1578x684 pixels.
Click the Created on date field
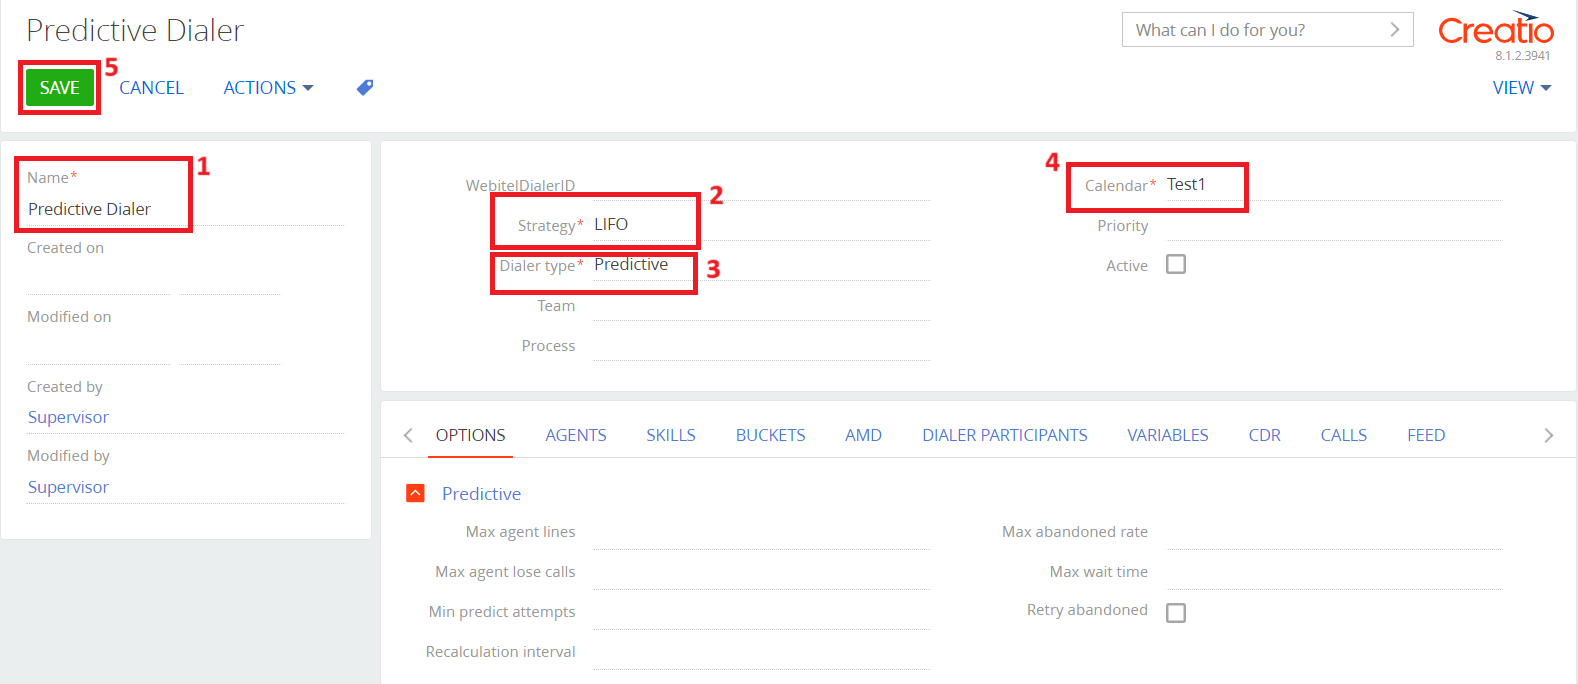click(x=98, y=279)
